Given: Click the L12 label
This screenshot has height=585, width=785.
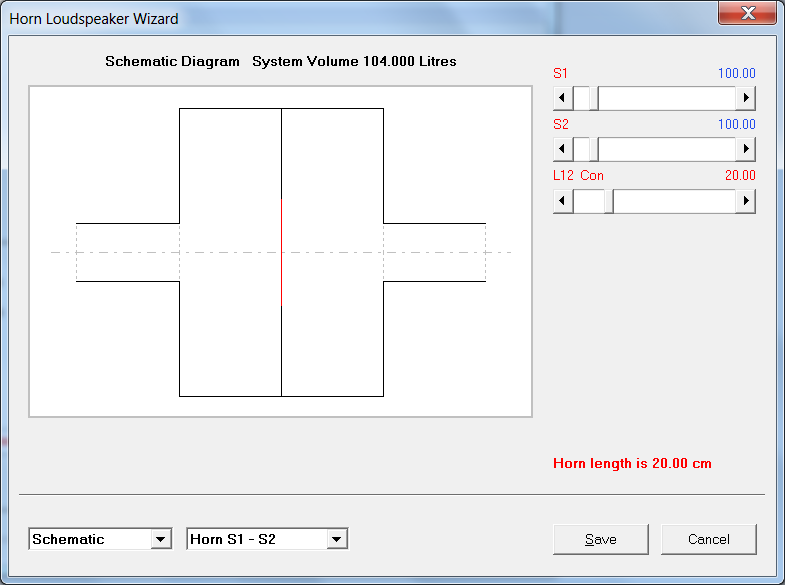Looking at the screenshot, I should [563, 176].
